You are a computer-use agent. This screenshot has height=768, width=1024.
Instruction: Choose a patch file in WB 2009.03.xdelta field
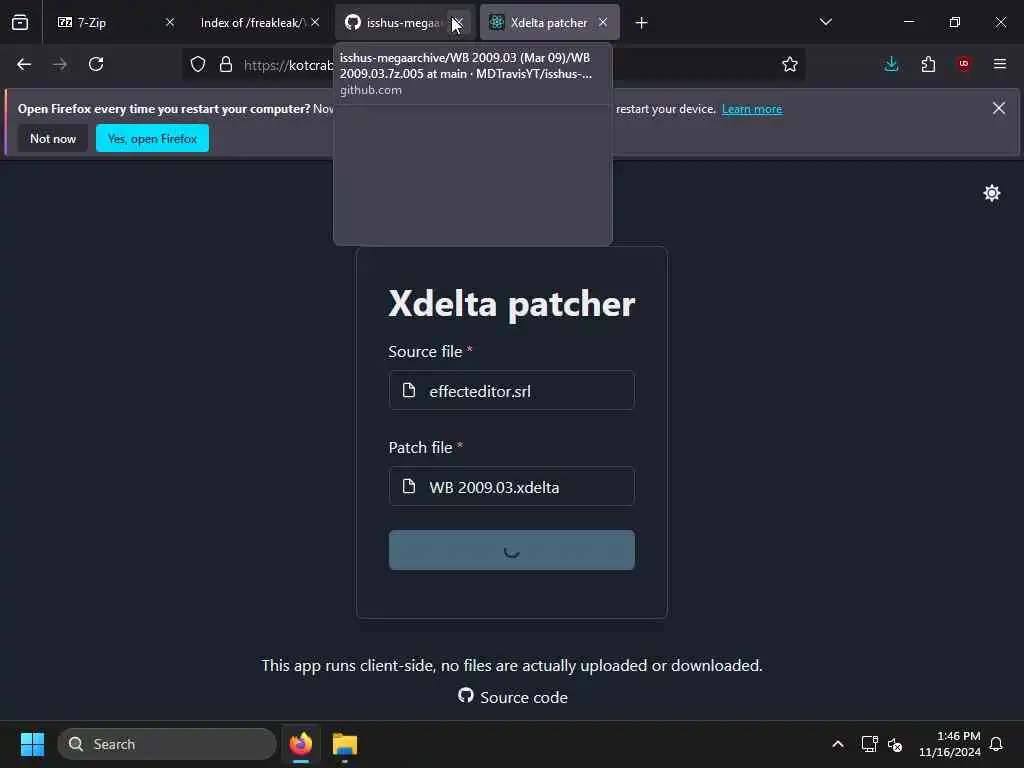(x=511, y=487)
